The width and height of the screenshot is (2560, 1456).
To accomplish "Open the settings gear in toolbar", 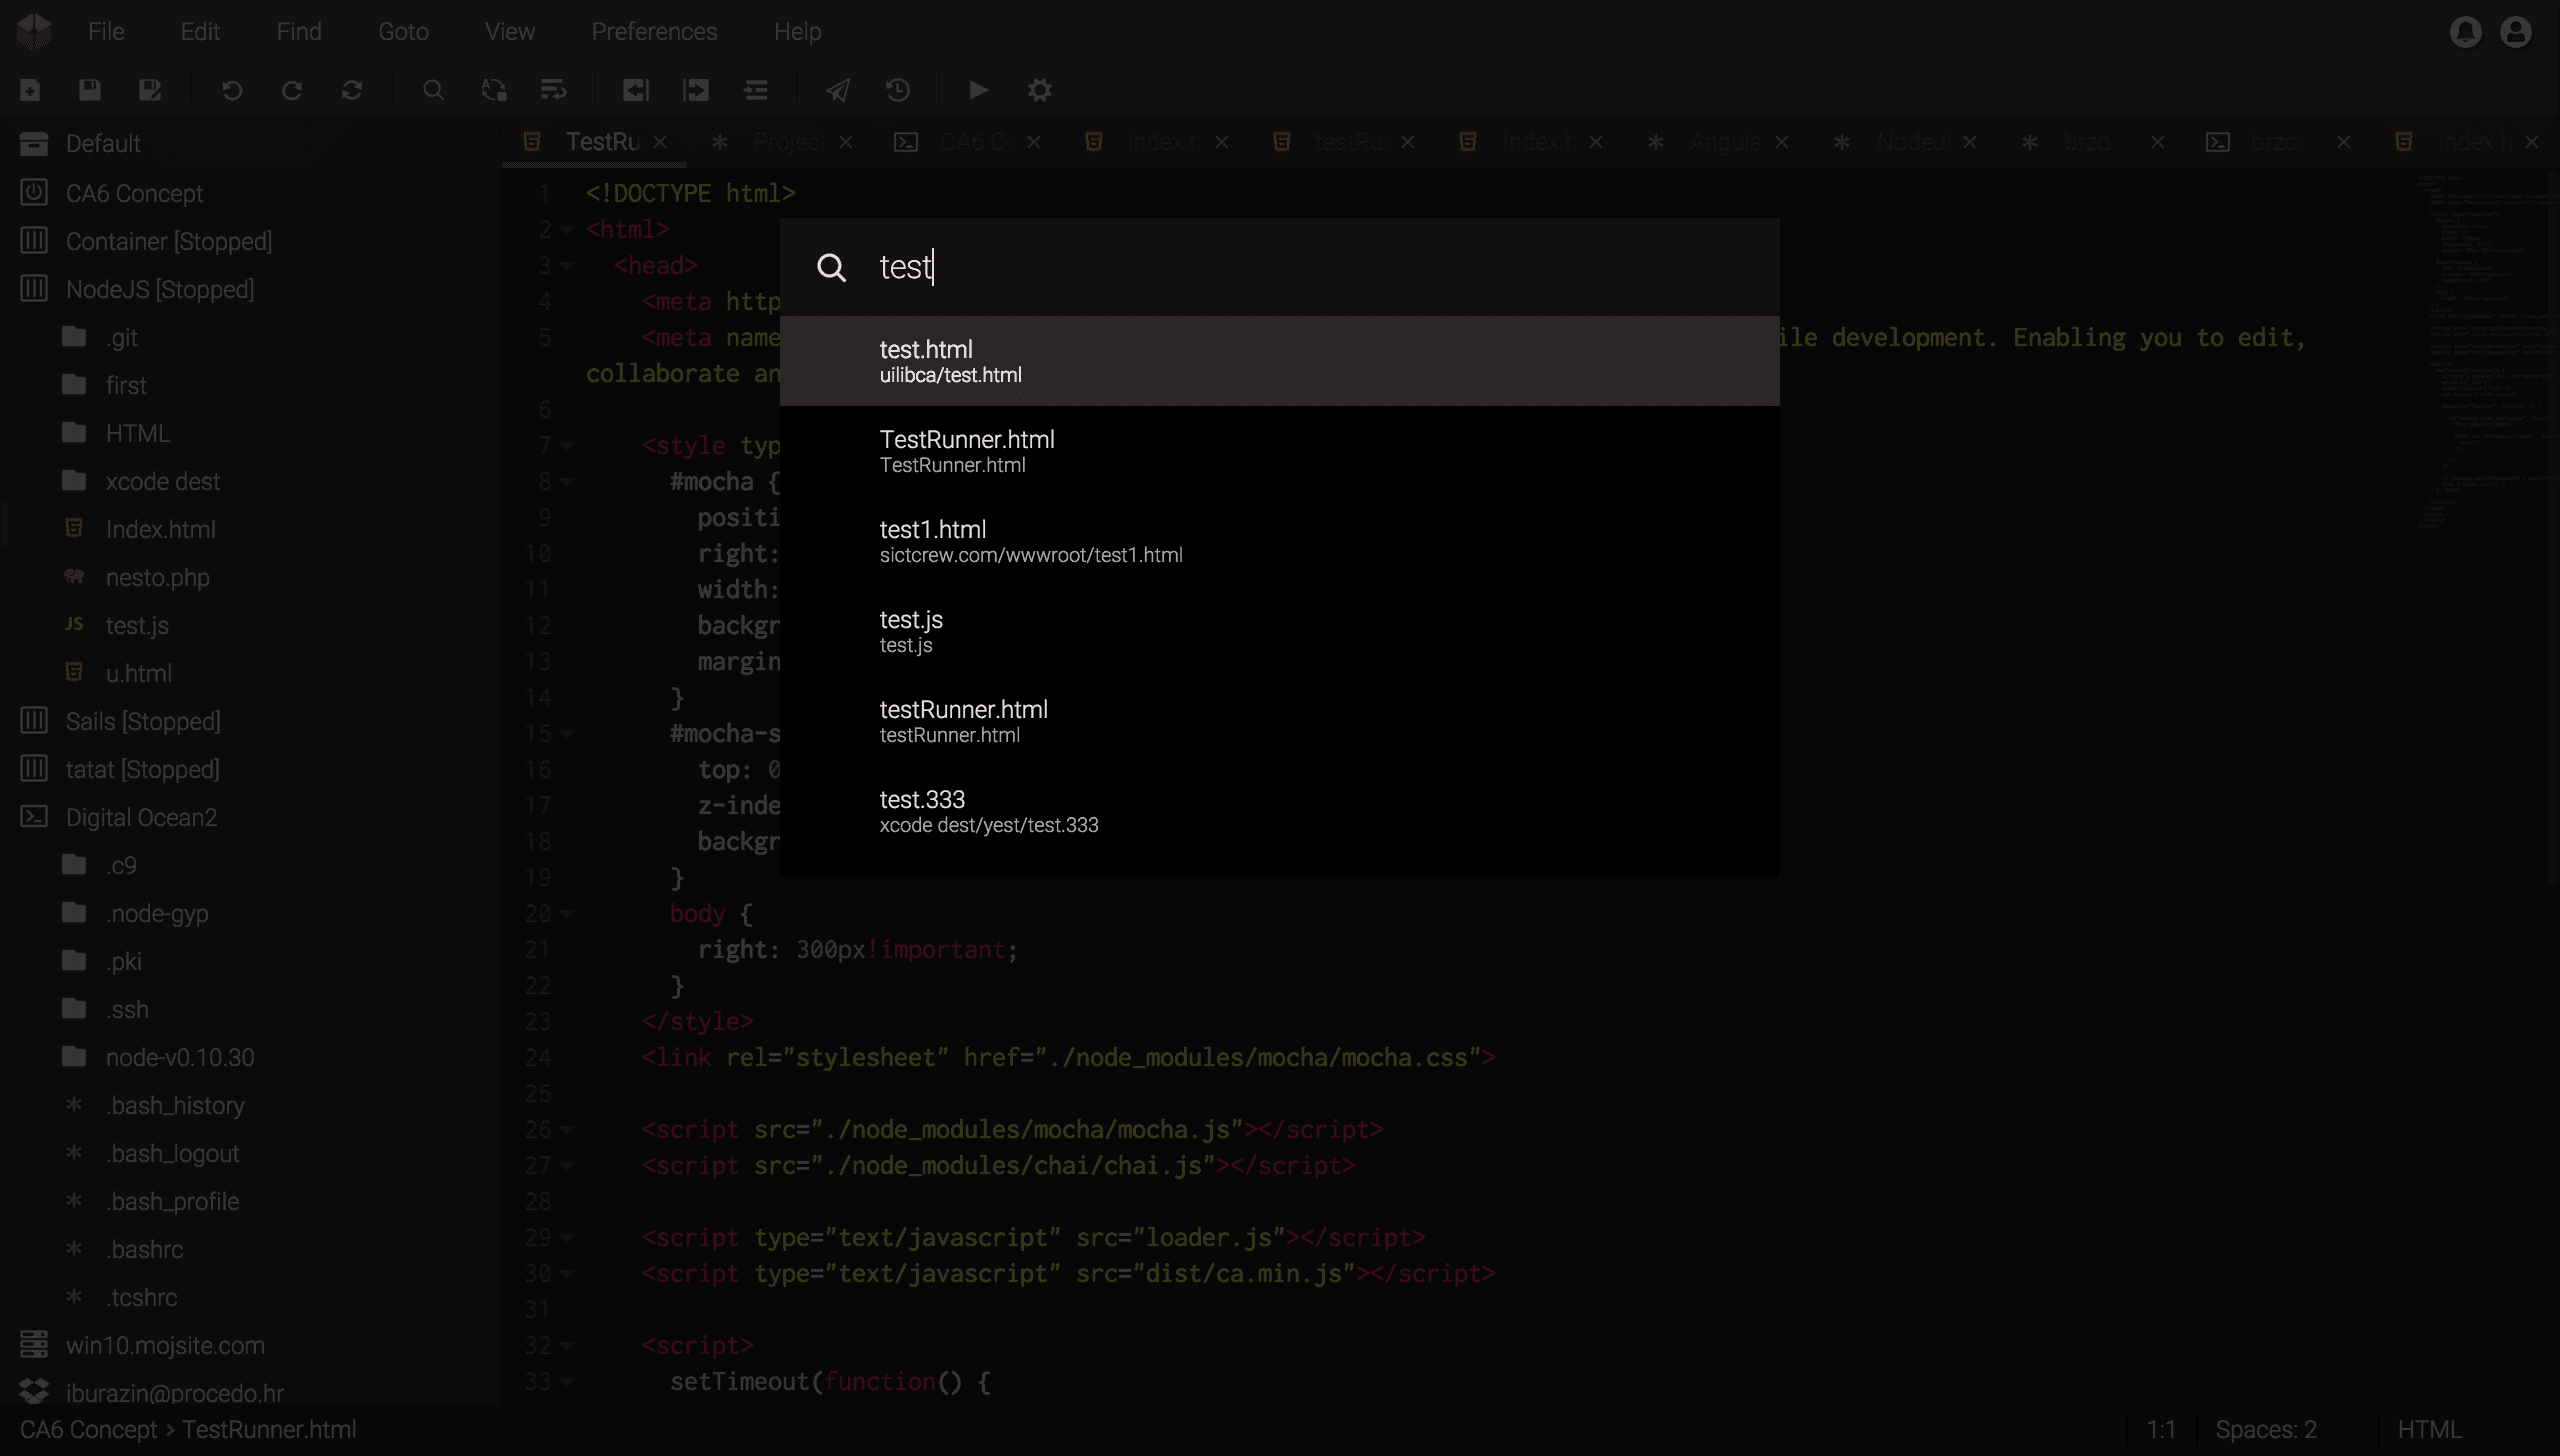I will (1040, 90).
